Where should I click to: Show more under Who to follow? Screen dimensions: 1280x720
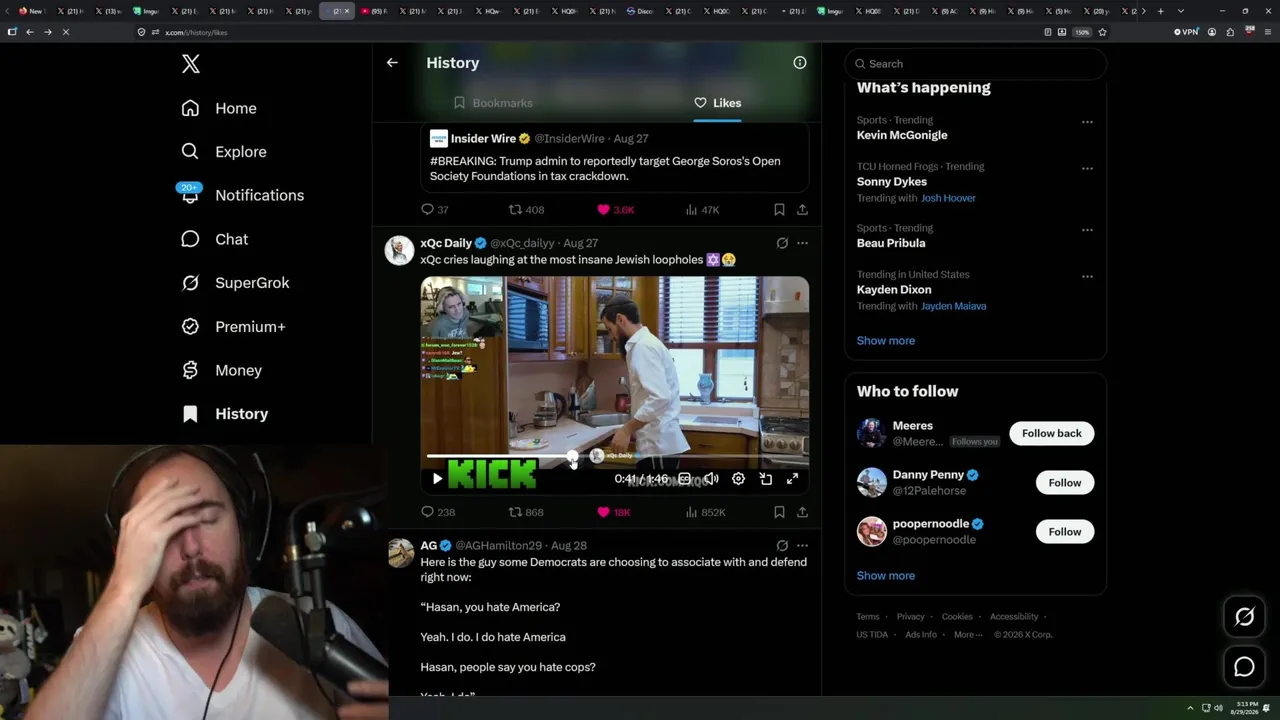pyautogui.click(x=885, y=576)
